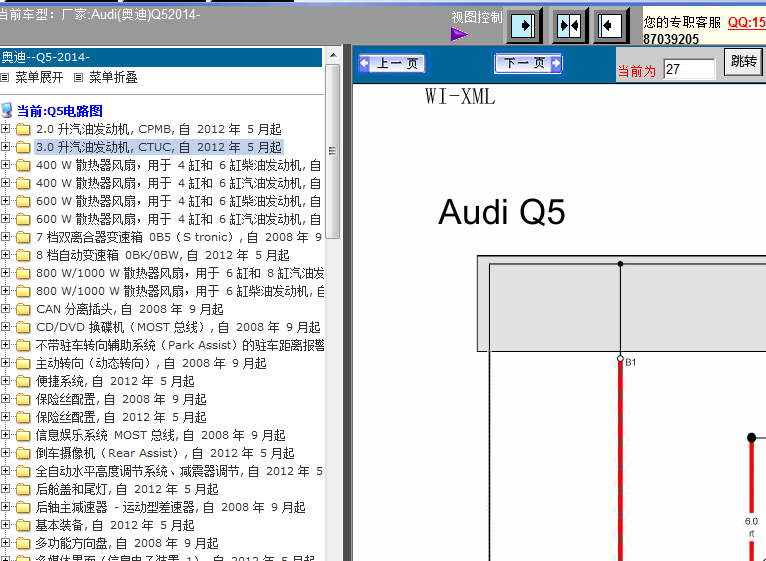Click folder icon of 7 档双离合器变速箱
This screenshot has width=766, height=561.
23,237
